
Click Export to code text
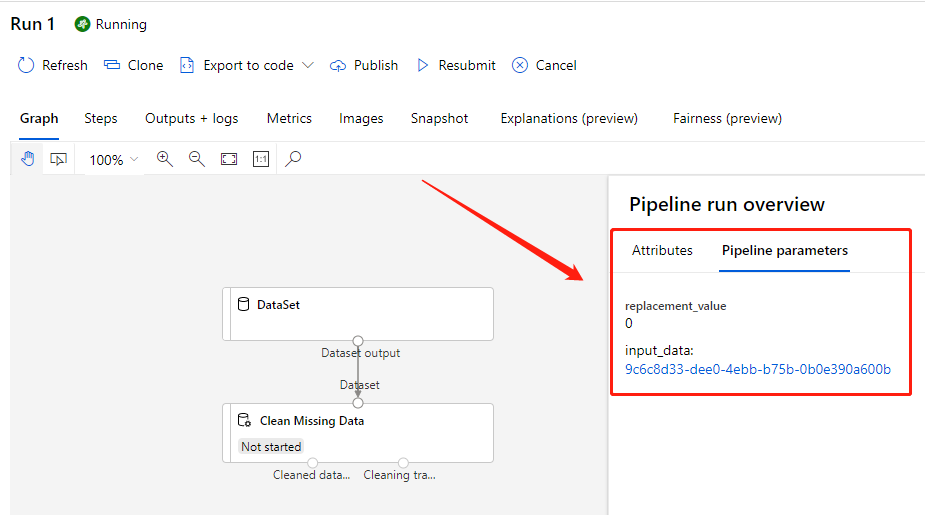pyautogui.click(x=248, y=65)
